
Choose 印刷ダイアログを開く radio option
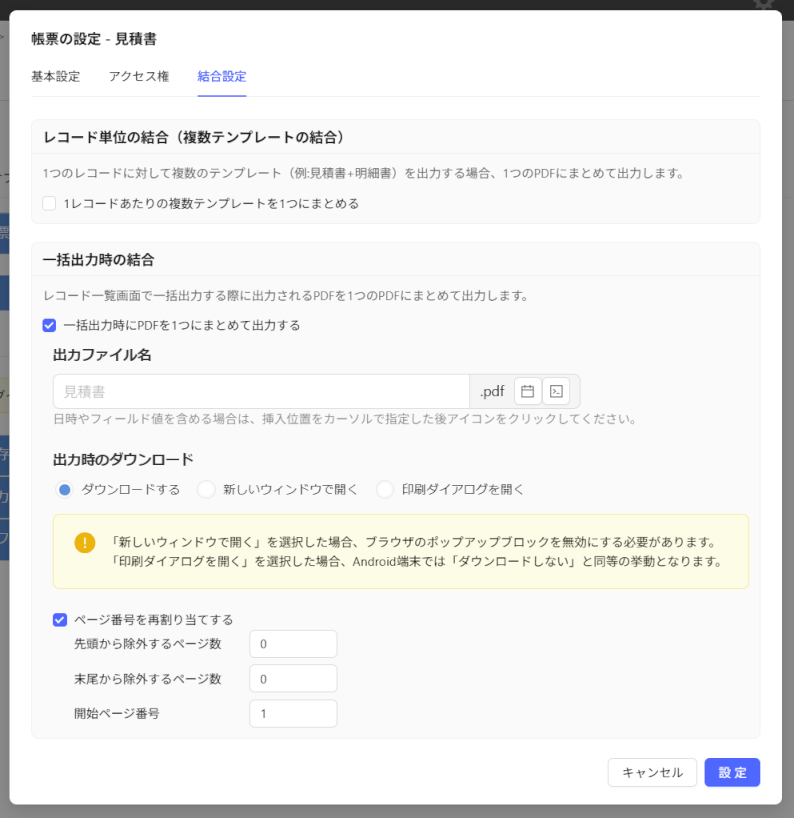pos(384,490)
